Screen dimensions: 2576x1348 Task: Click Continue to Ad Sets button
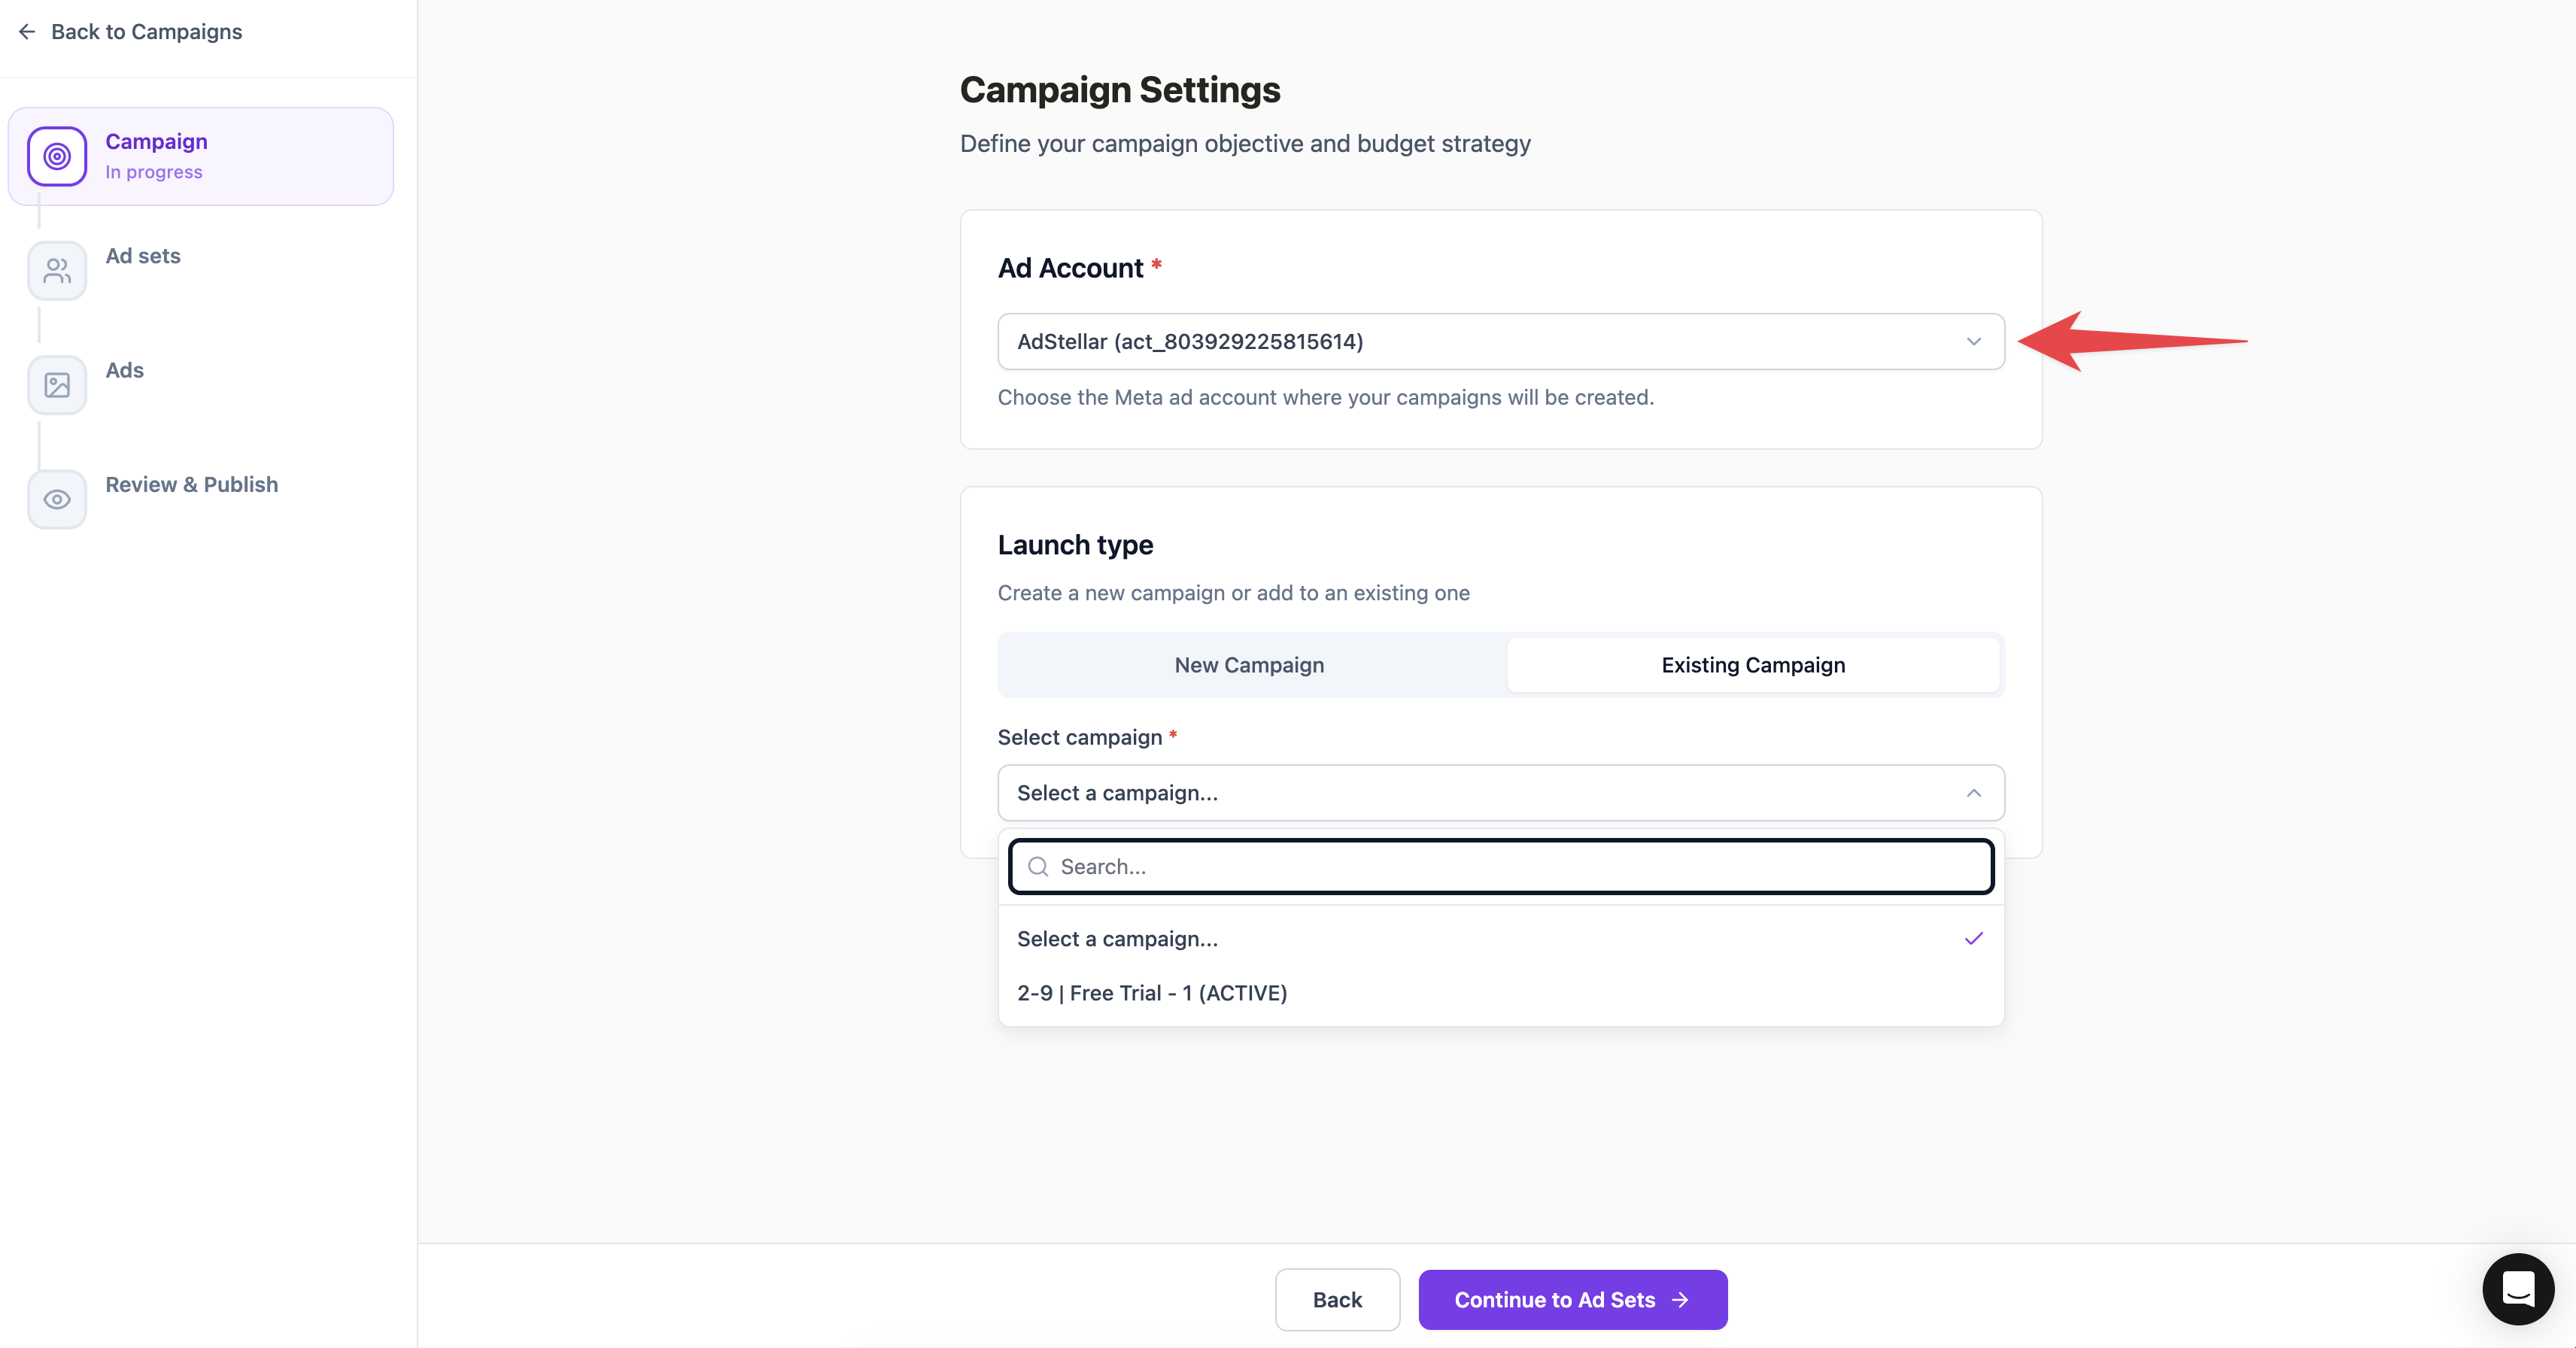click(1571, 1299)
